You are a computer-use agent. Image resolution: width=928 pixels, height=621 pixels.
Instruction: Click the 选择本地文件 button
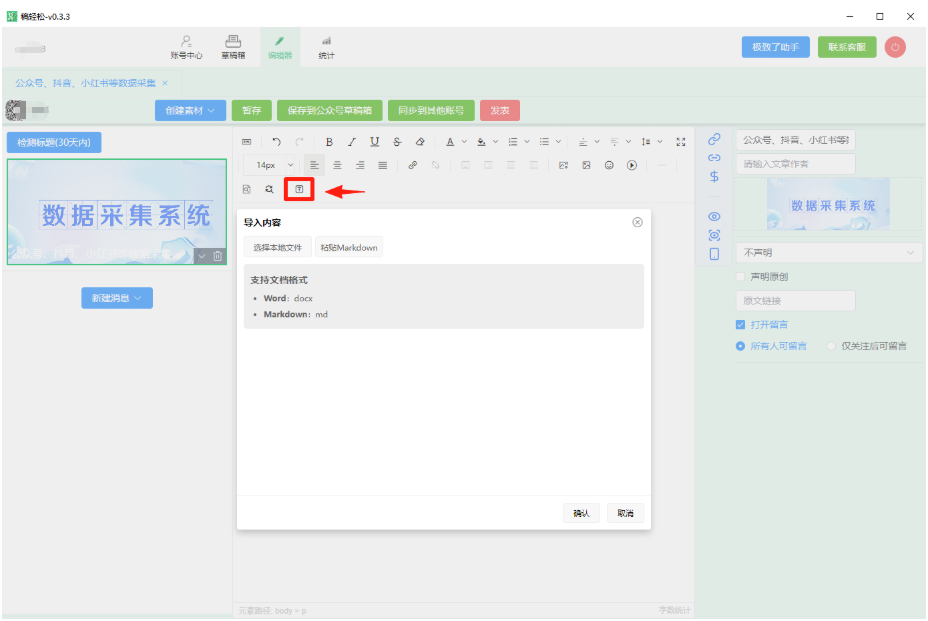pos(277,247)
